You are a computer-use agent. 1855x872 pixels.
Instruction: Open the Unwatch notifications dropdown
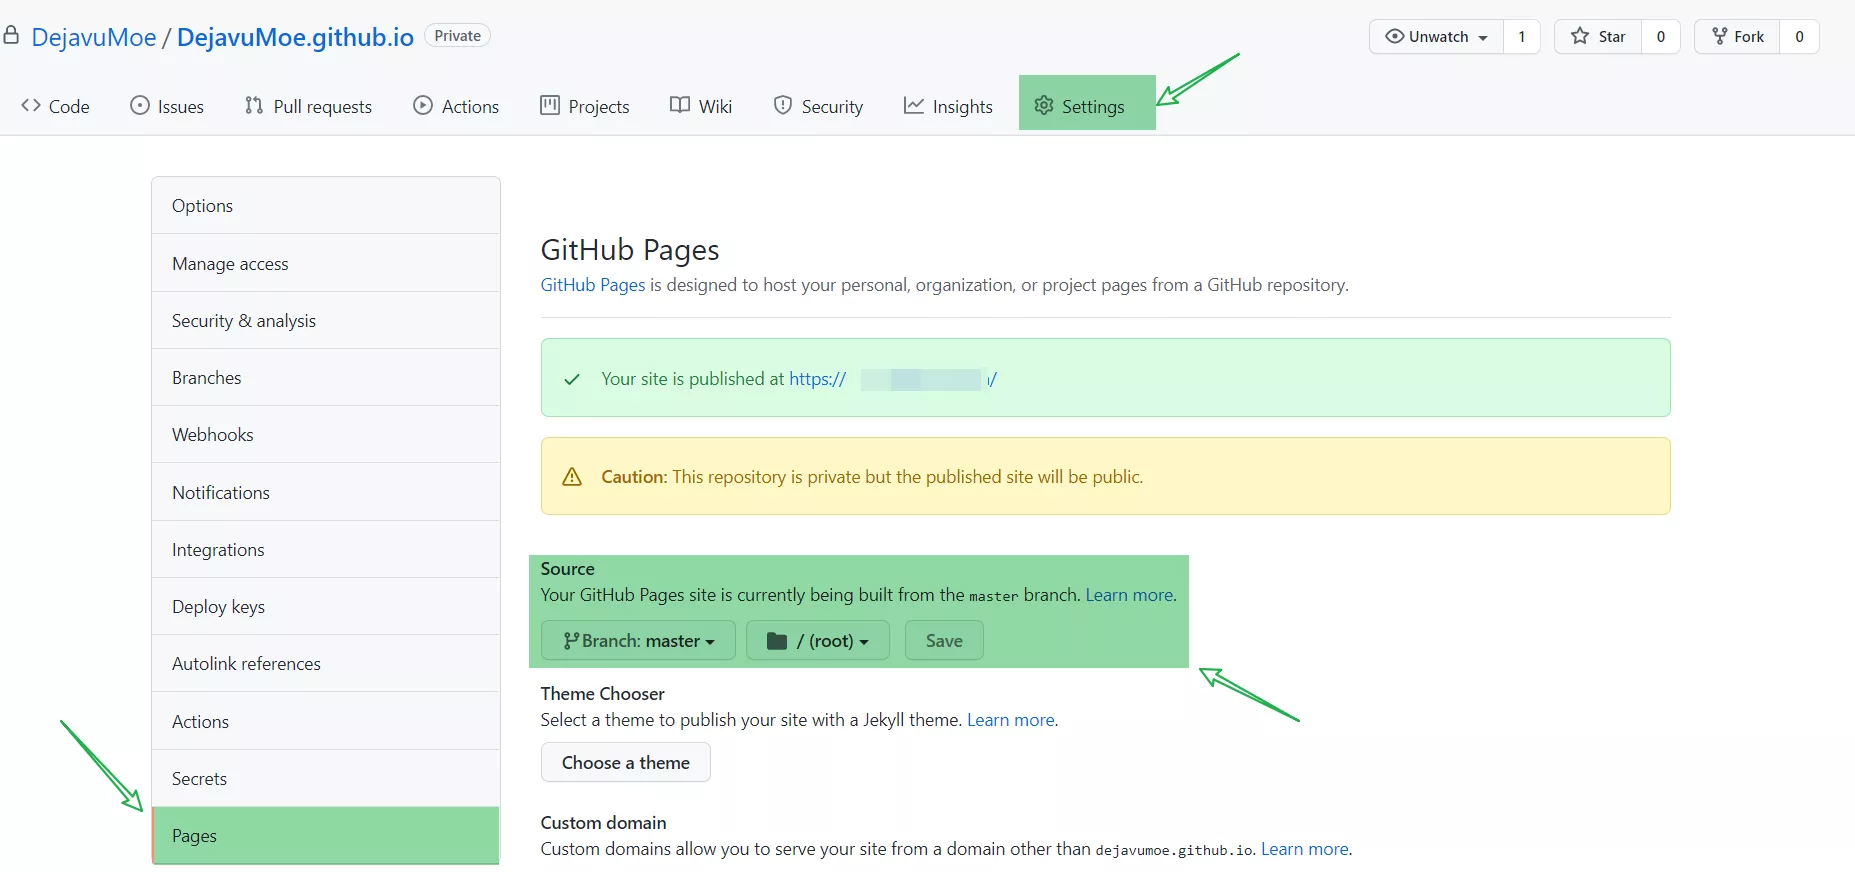click(1436, 37)
